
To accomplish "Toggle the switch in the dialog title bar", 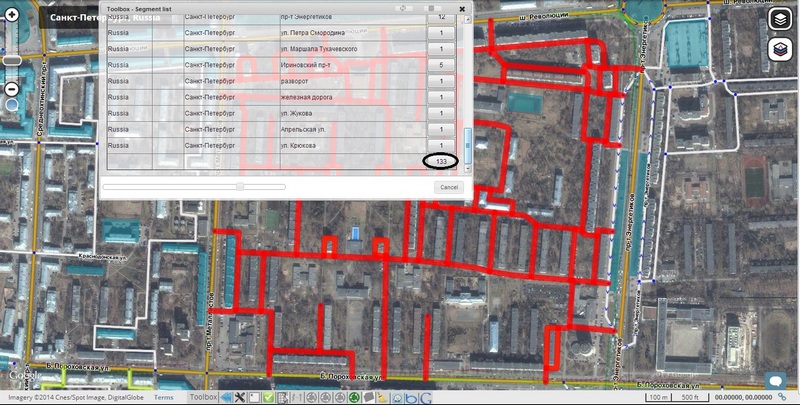I will pos(431,8).
